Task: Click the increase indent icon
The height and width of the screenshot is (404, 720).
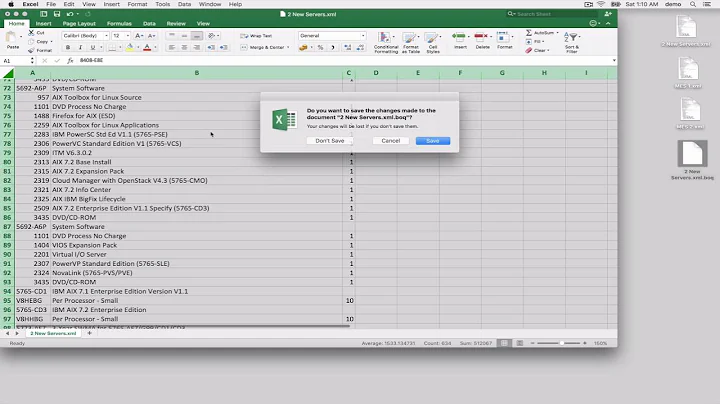Action: [224, 47]
